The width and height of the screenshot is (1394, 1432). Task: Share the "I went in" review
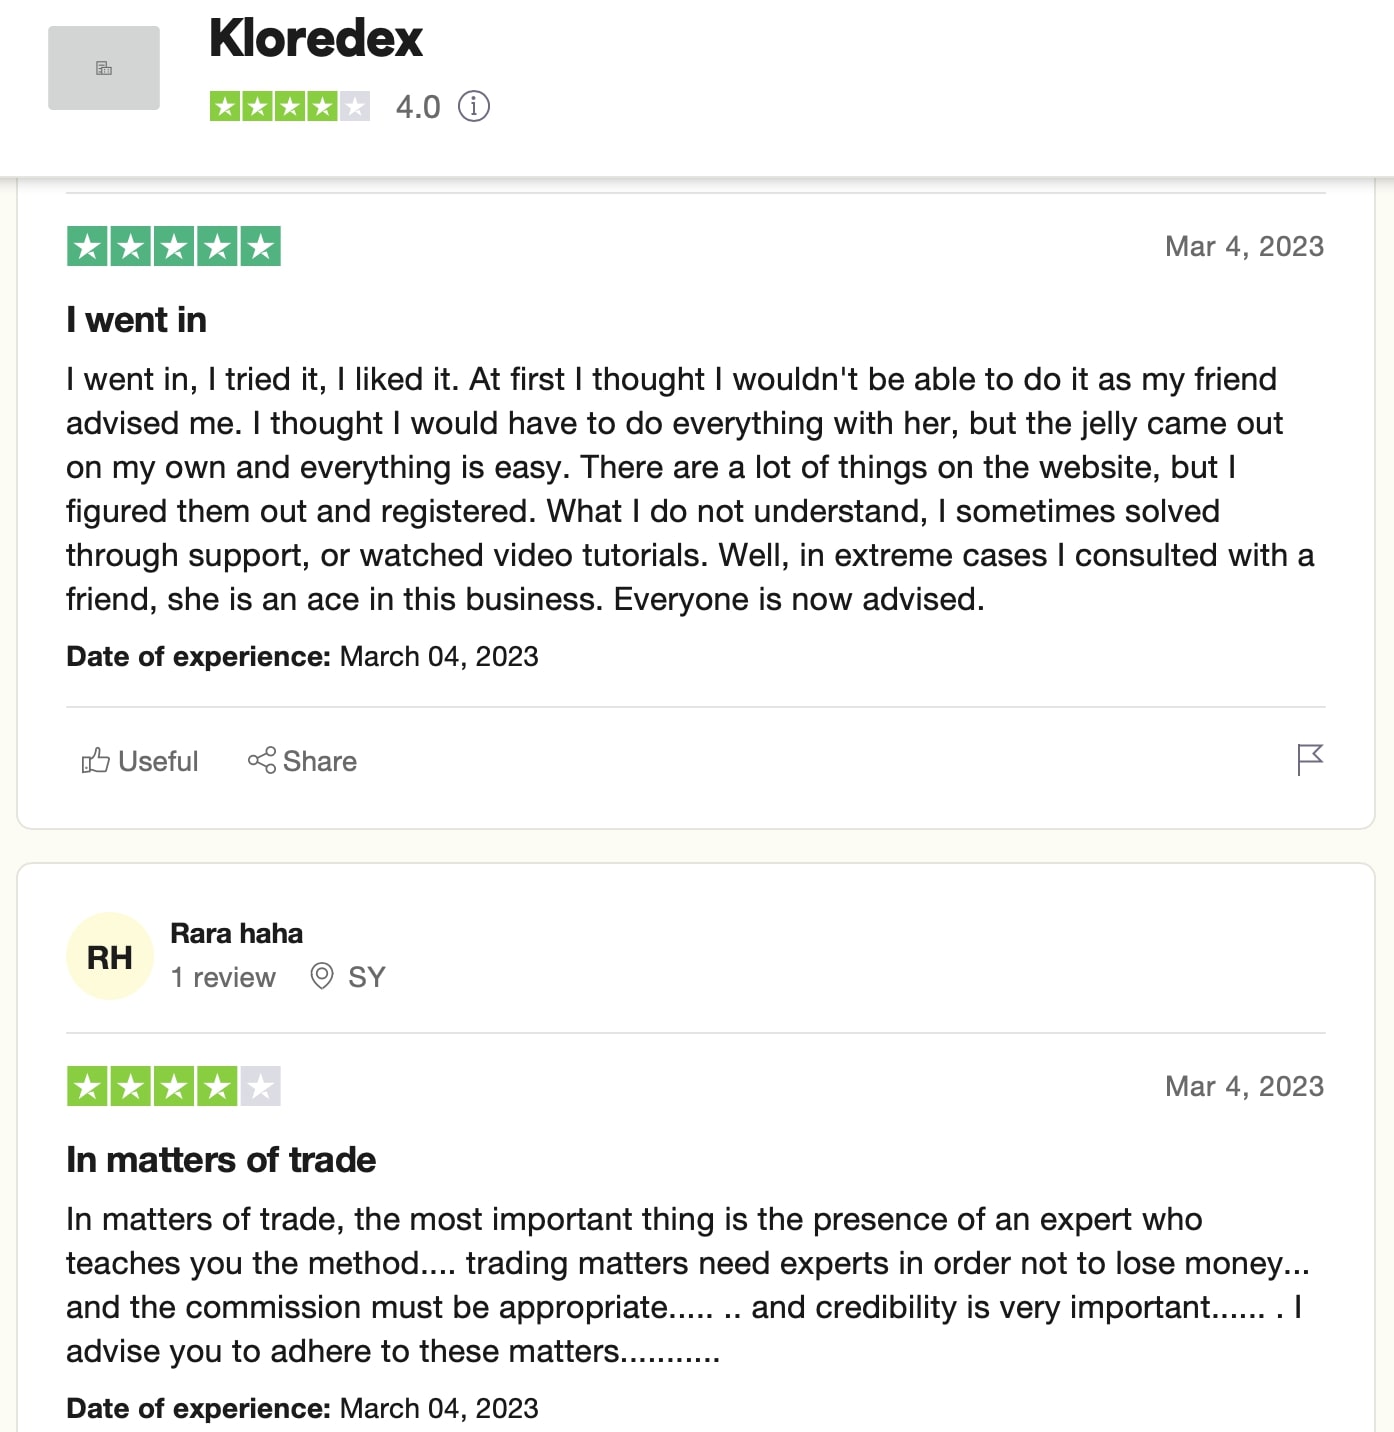pyautogui.click(x=302, y=761)
